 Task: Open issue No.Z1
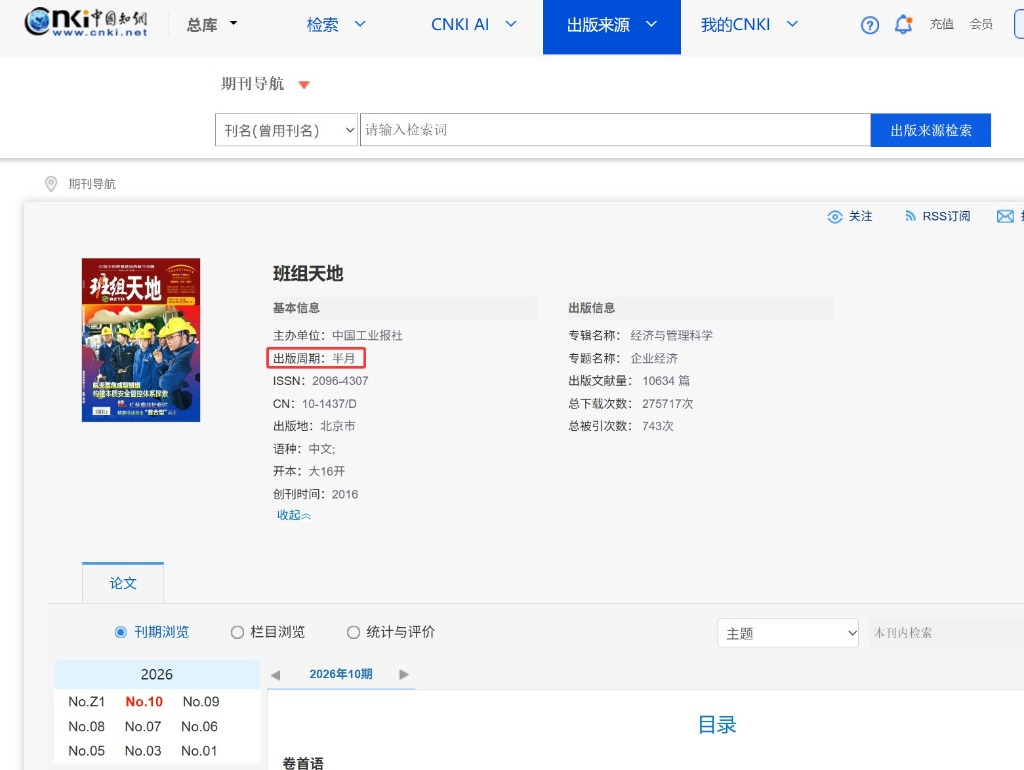(x=86, y=701)
